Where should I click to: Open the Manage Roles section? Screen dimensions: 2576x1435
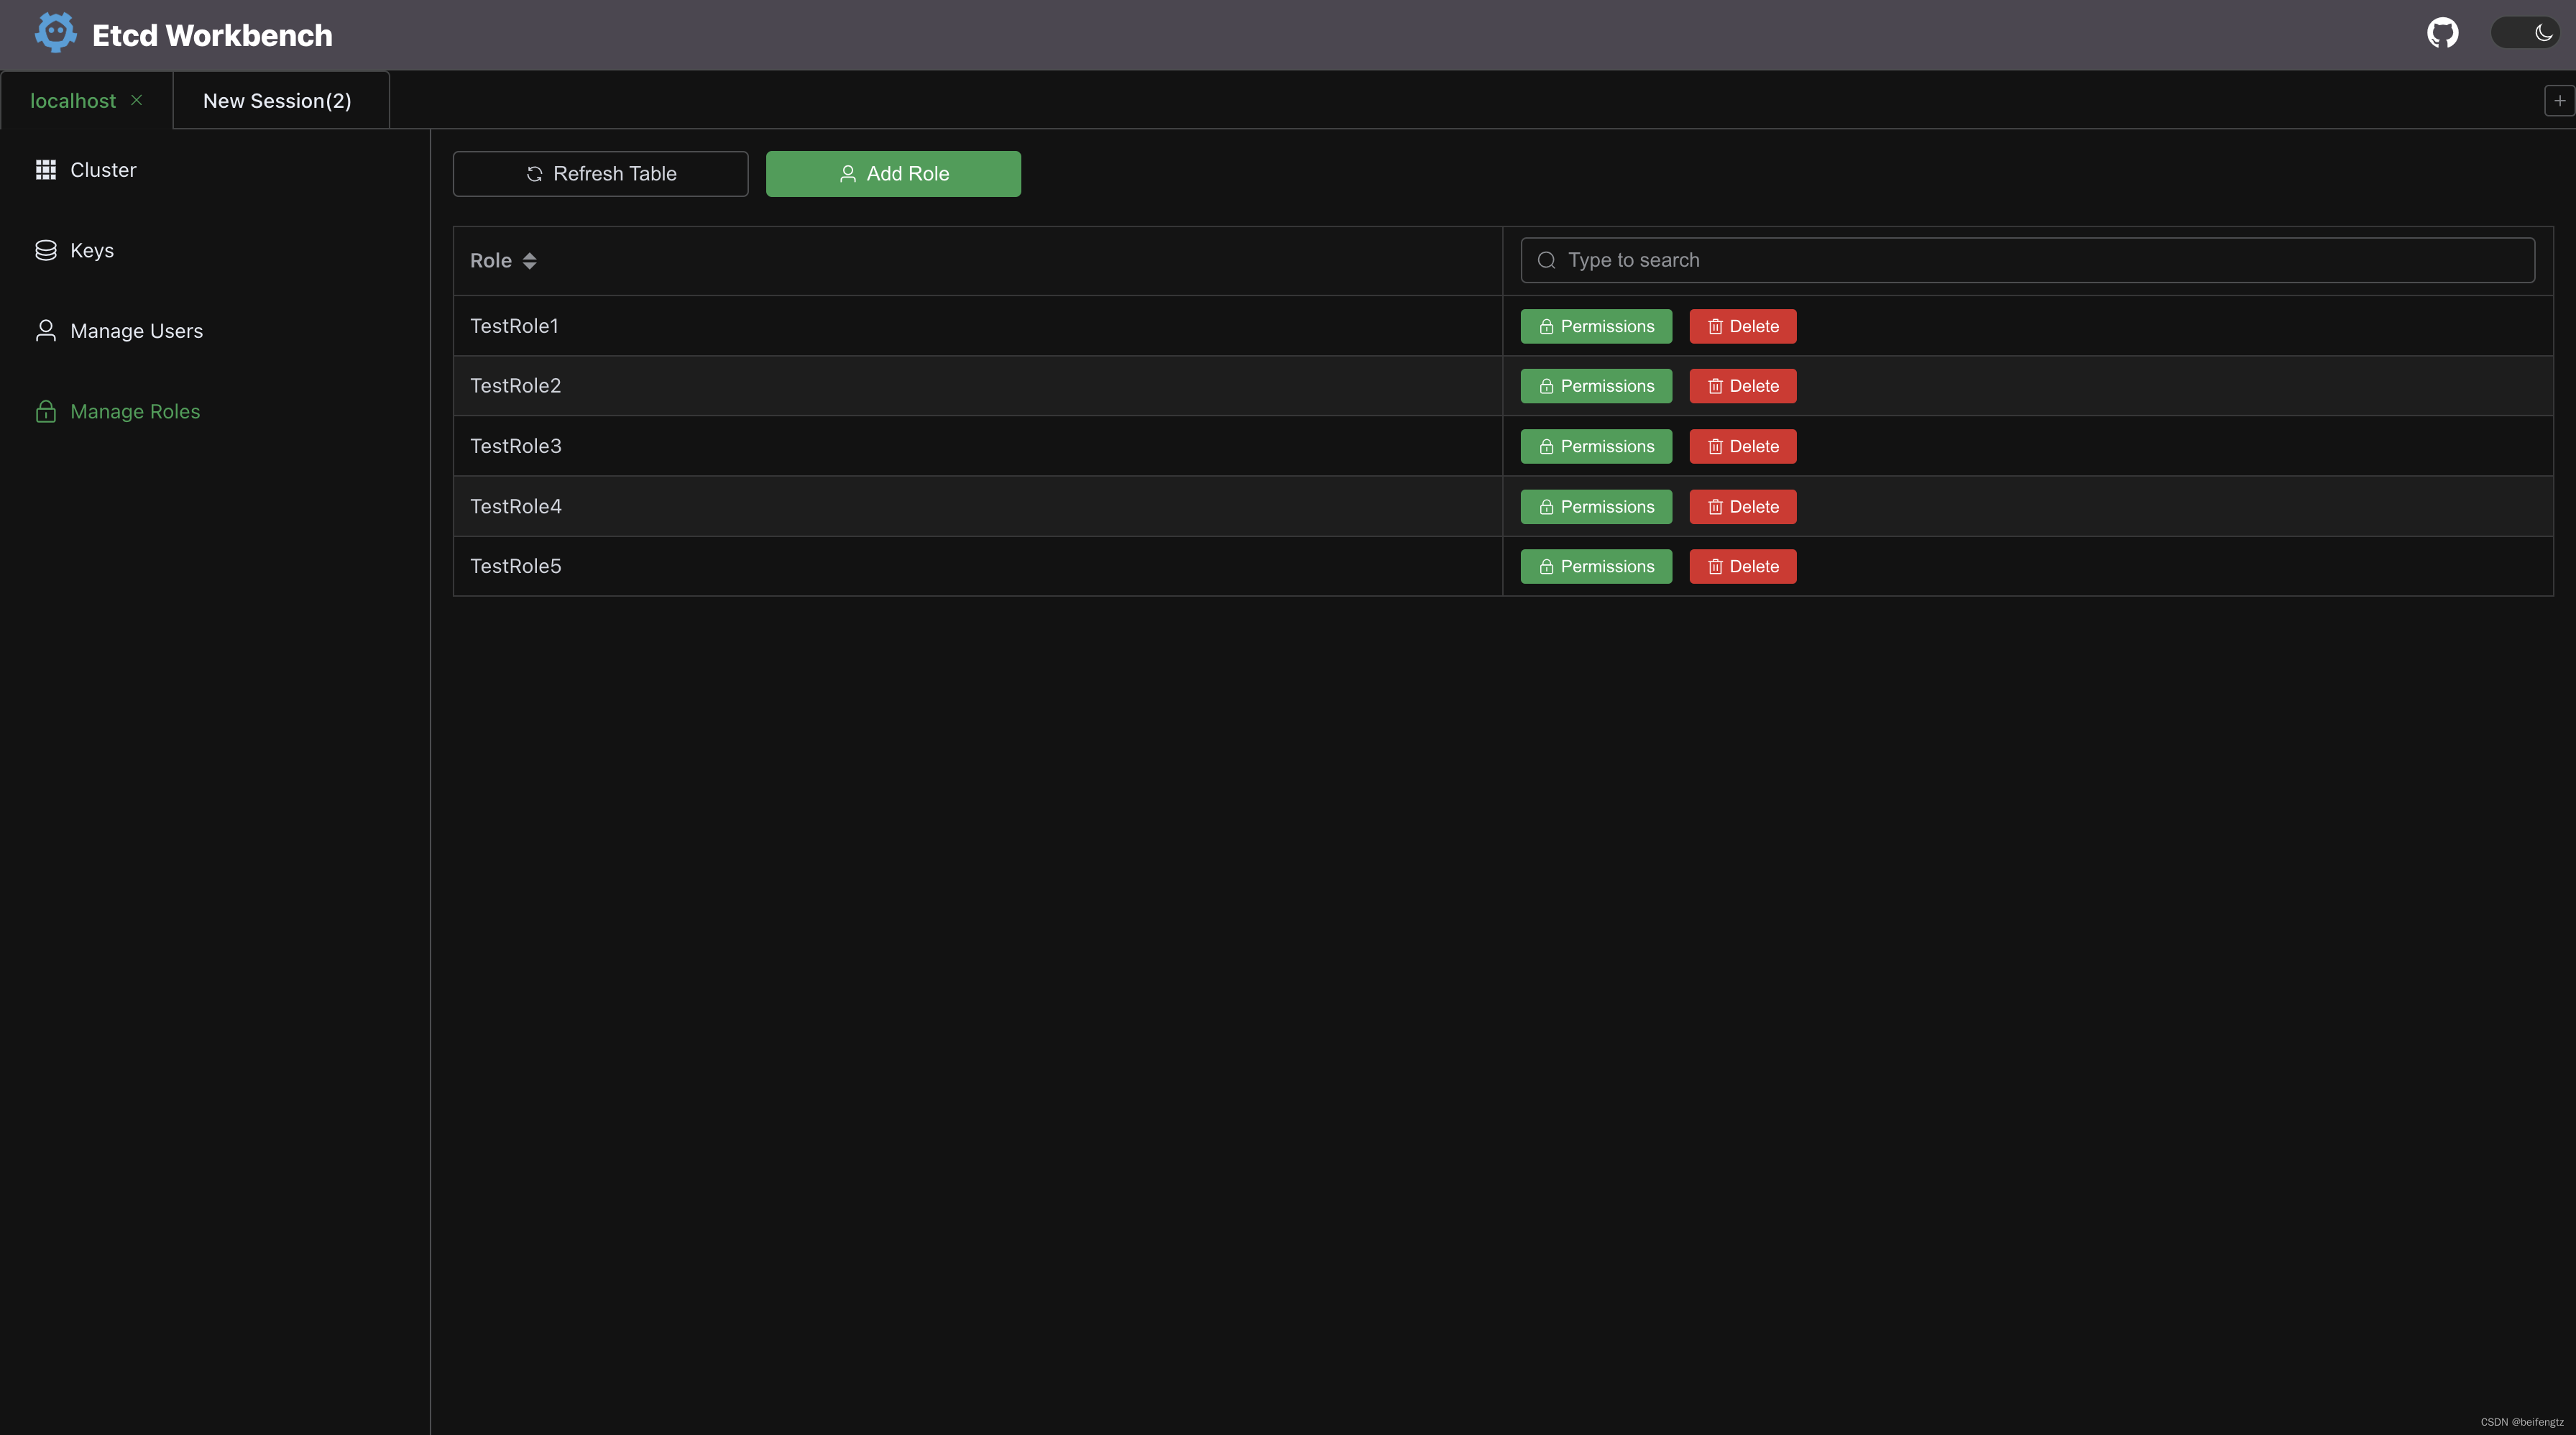[x=214, y=411]
